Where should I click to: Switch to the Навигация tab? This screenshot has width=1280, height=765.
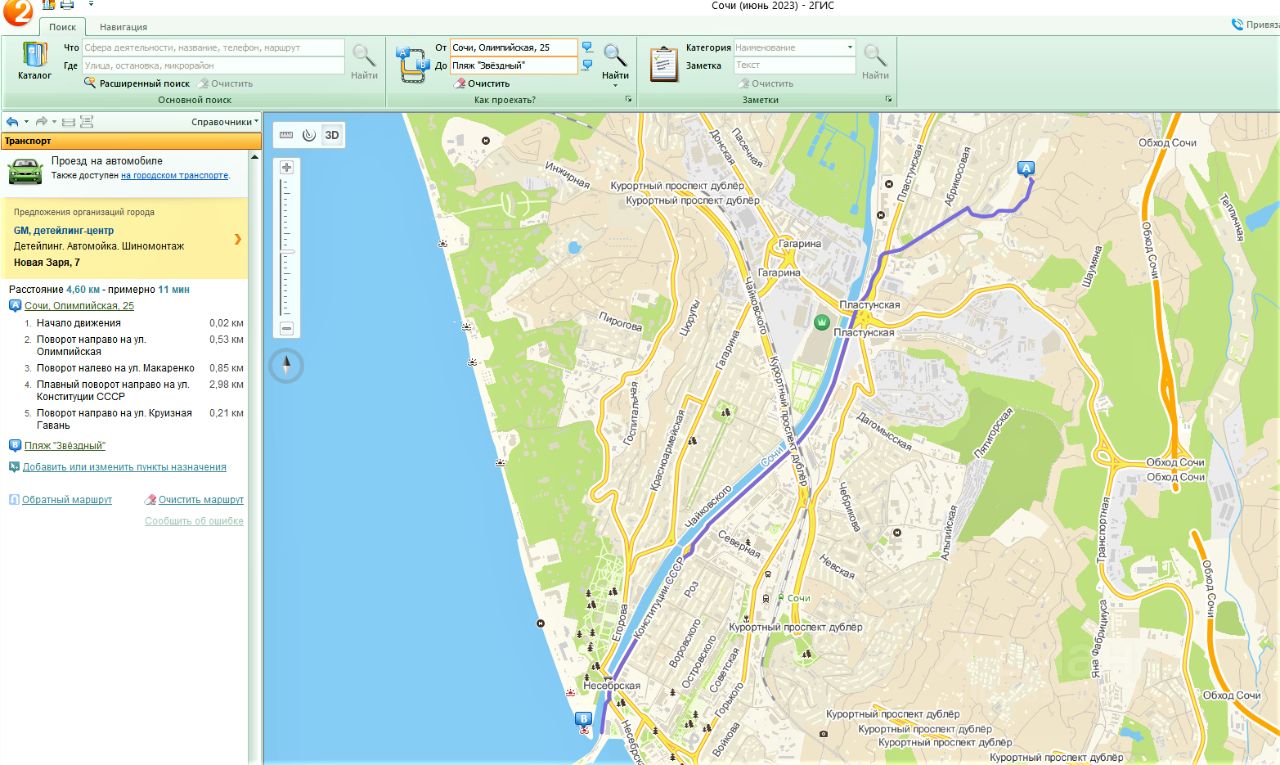pyautogui.click(x=123, y=27)
